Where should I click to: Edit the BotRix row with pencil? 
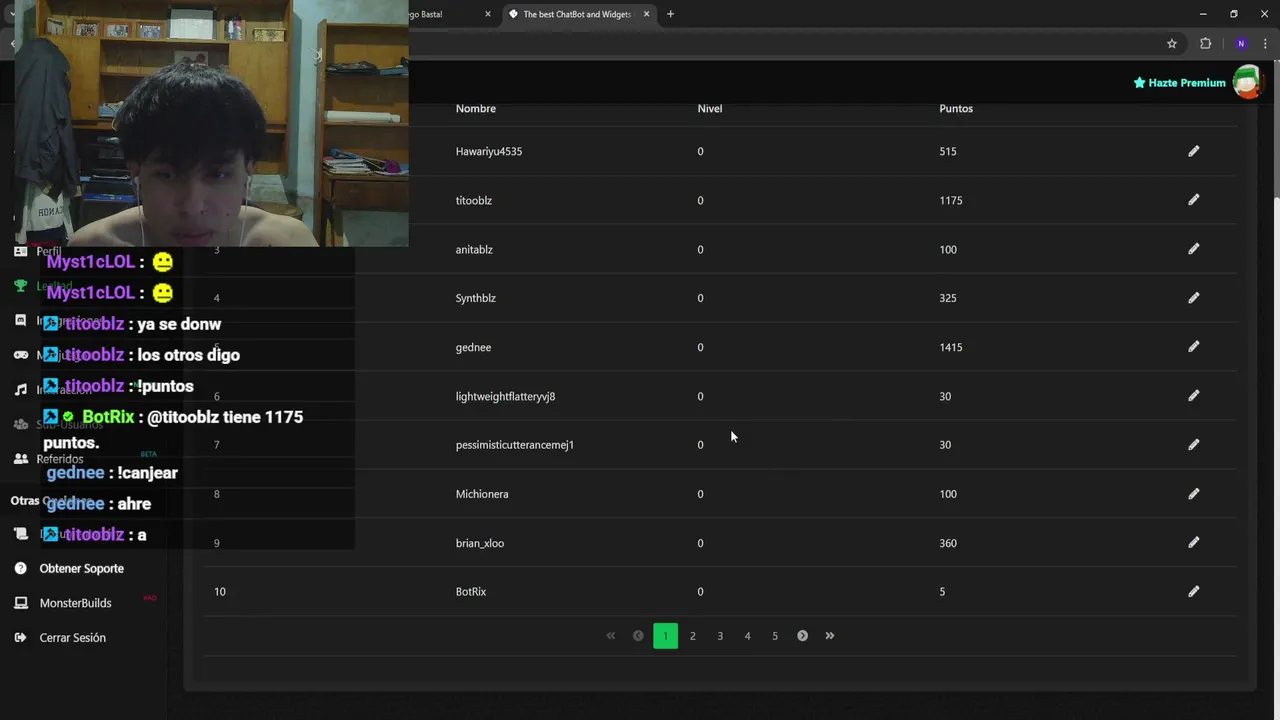click(1193, 592)
